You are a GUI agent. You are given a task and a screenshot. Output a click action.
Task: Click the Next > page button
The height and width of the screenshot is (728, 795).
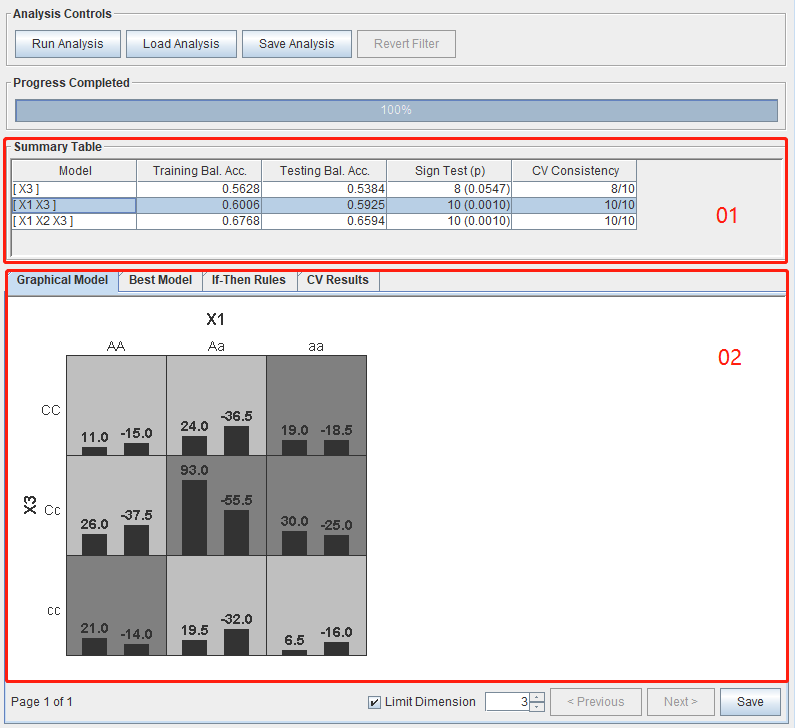pyautogui.click(x=680, y=702)
